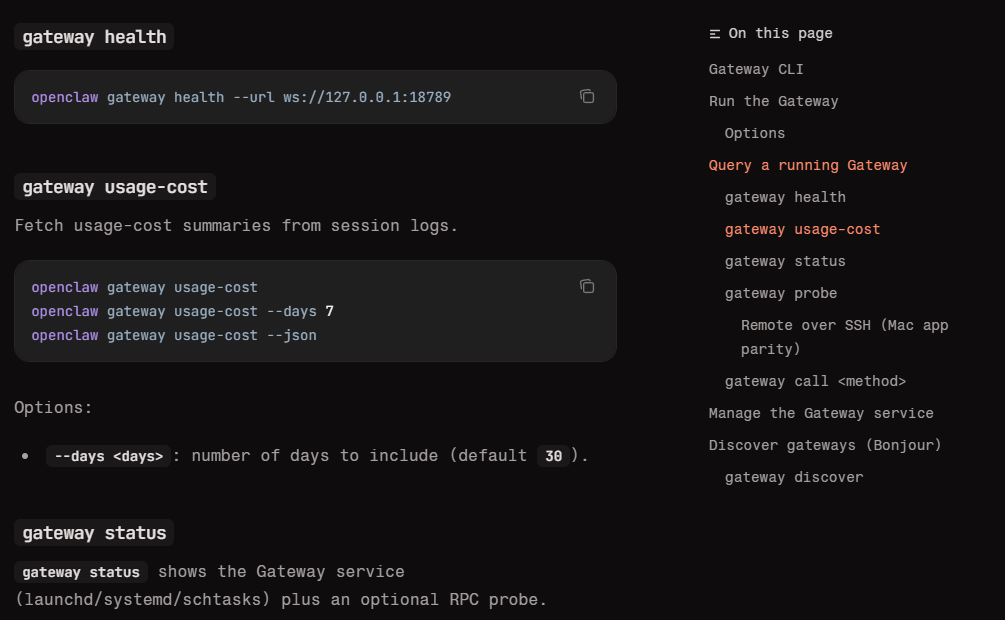Navigate to gateway health sidebar entry

pyautogui.click(x=785, y=197)
